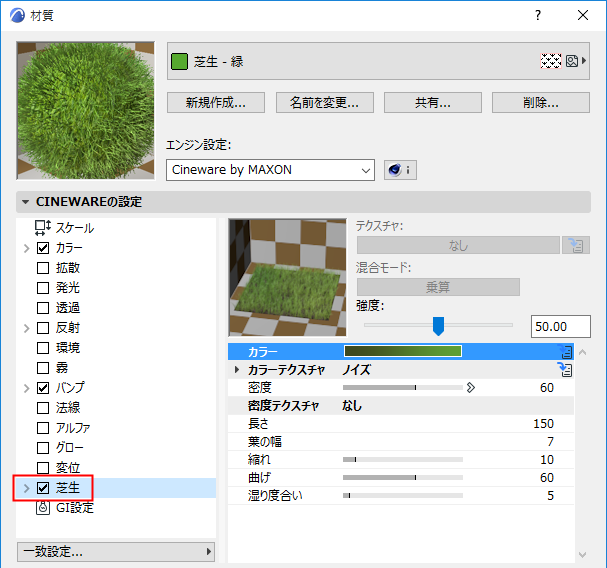Uncheck the バンプ channel checkbox

pos(43,388)
